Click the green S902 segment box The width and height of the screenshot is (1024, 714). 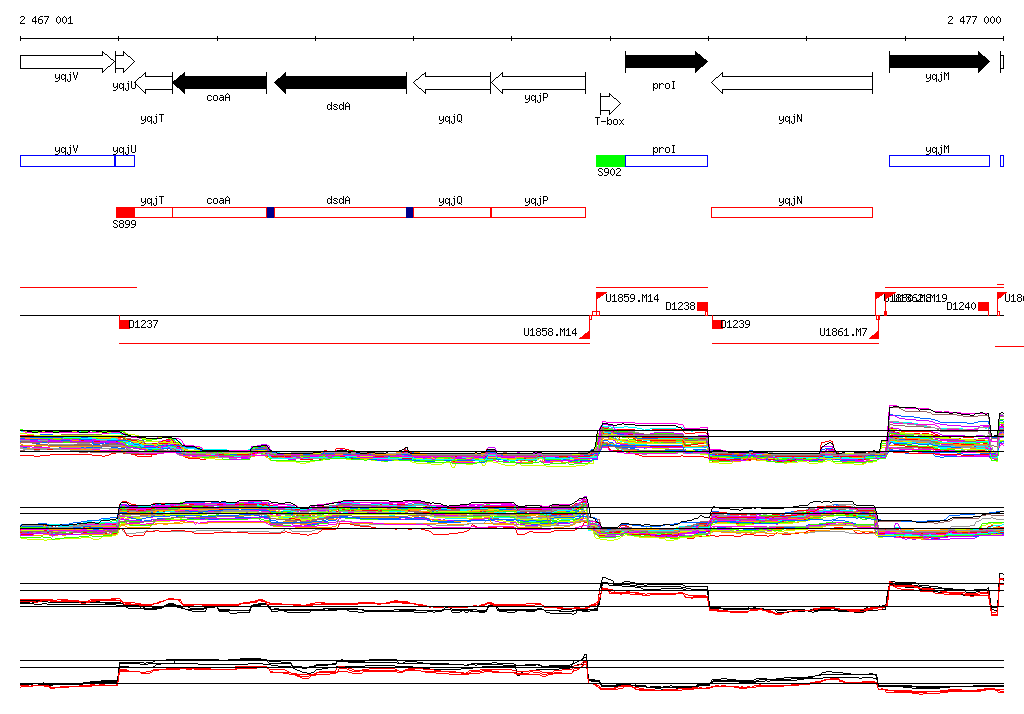611,161
